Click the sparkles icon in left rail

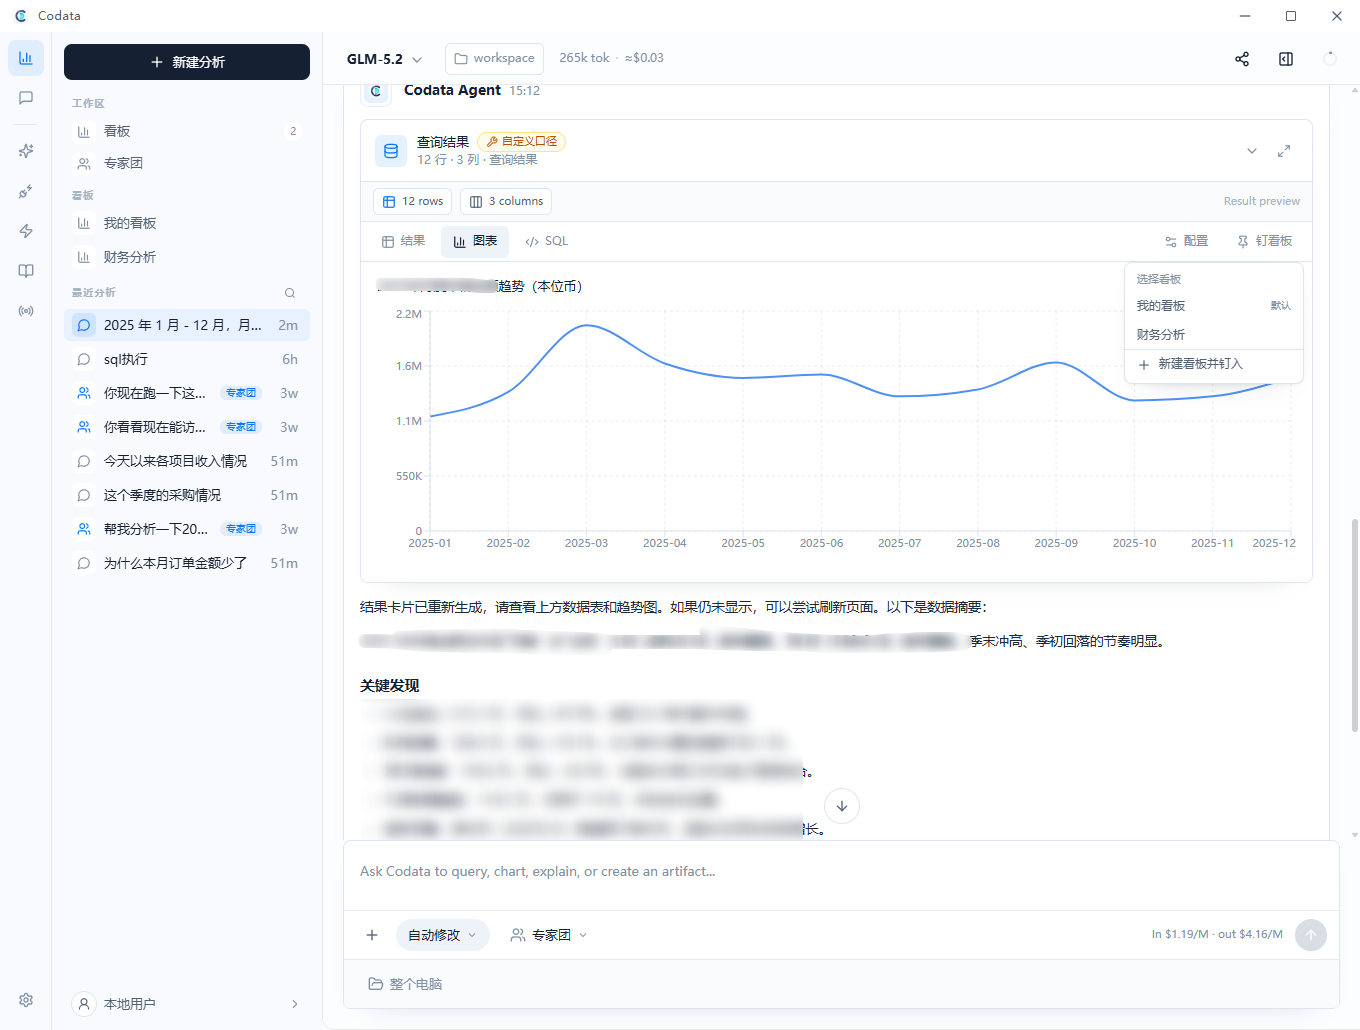coord(26,151)
